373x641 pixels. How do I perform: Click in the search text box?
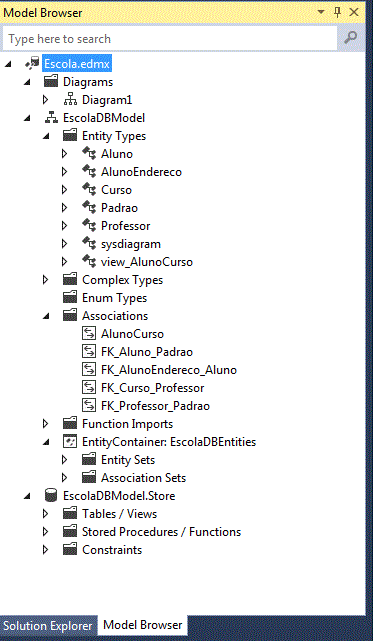coord(170,38)
